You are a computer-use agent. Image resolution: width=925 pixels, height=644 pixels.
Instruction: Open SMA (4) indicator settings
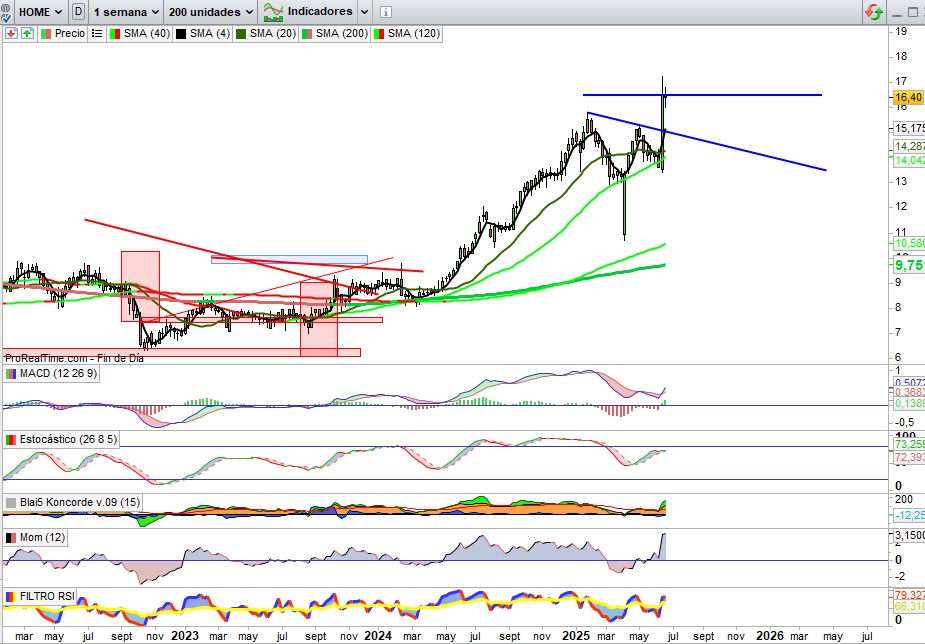coord(202,34)
